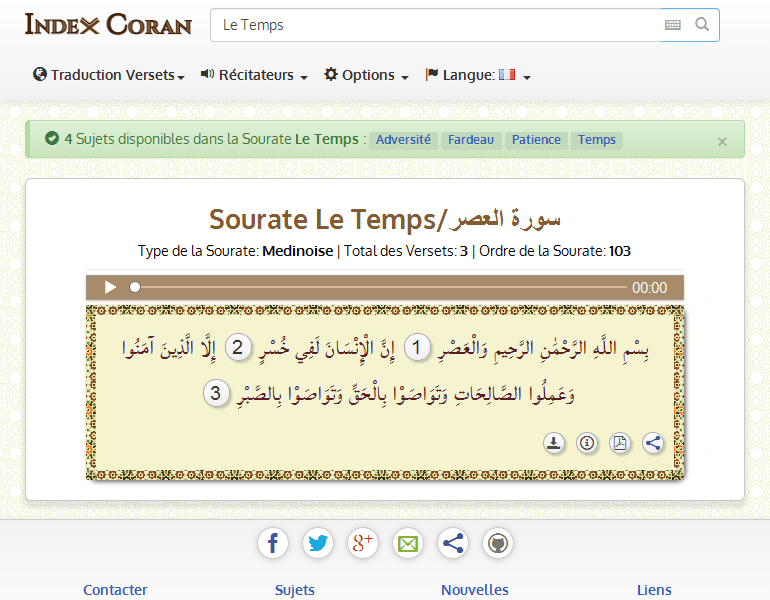Play the sourate audio
The image size is (770, 600).
[x=110, y=287]
